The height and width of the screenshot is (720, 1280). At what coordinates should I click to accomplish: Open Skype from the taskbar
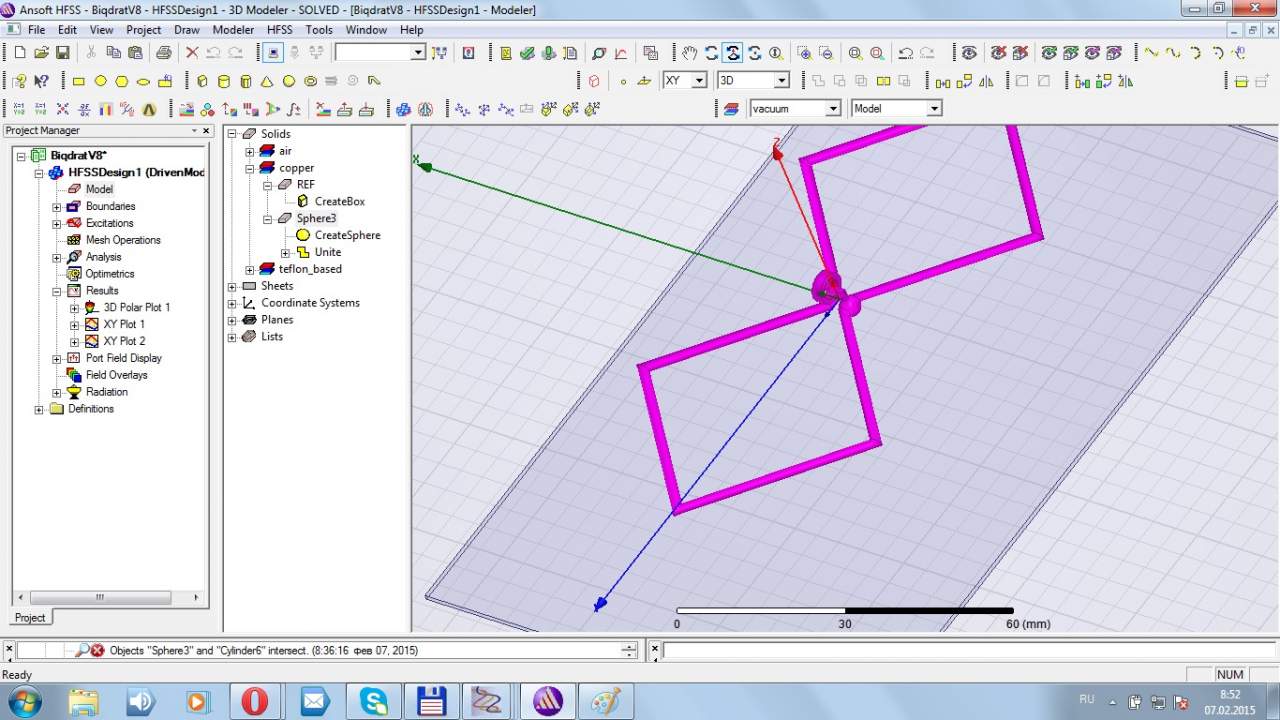(373, 700)
